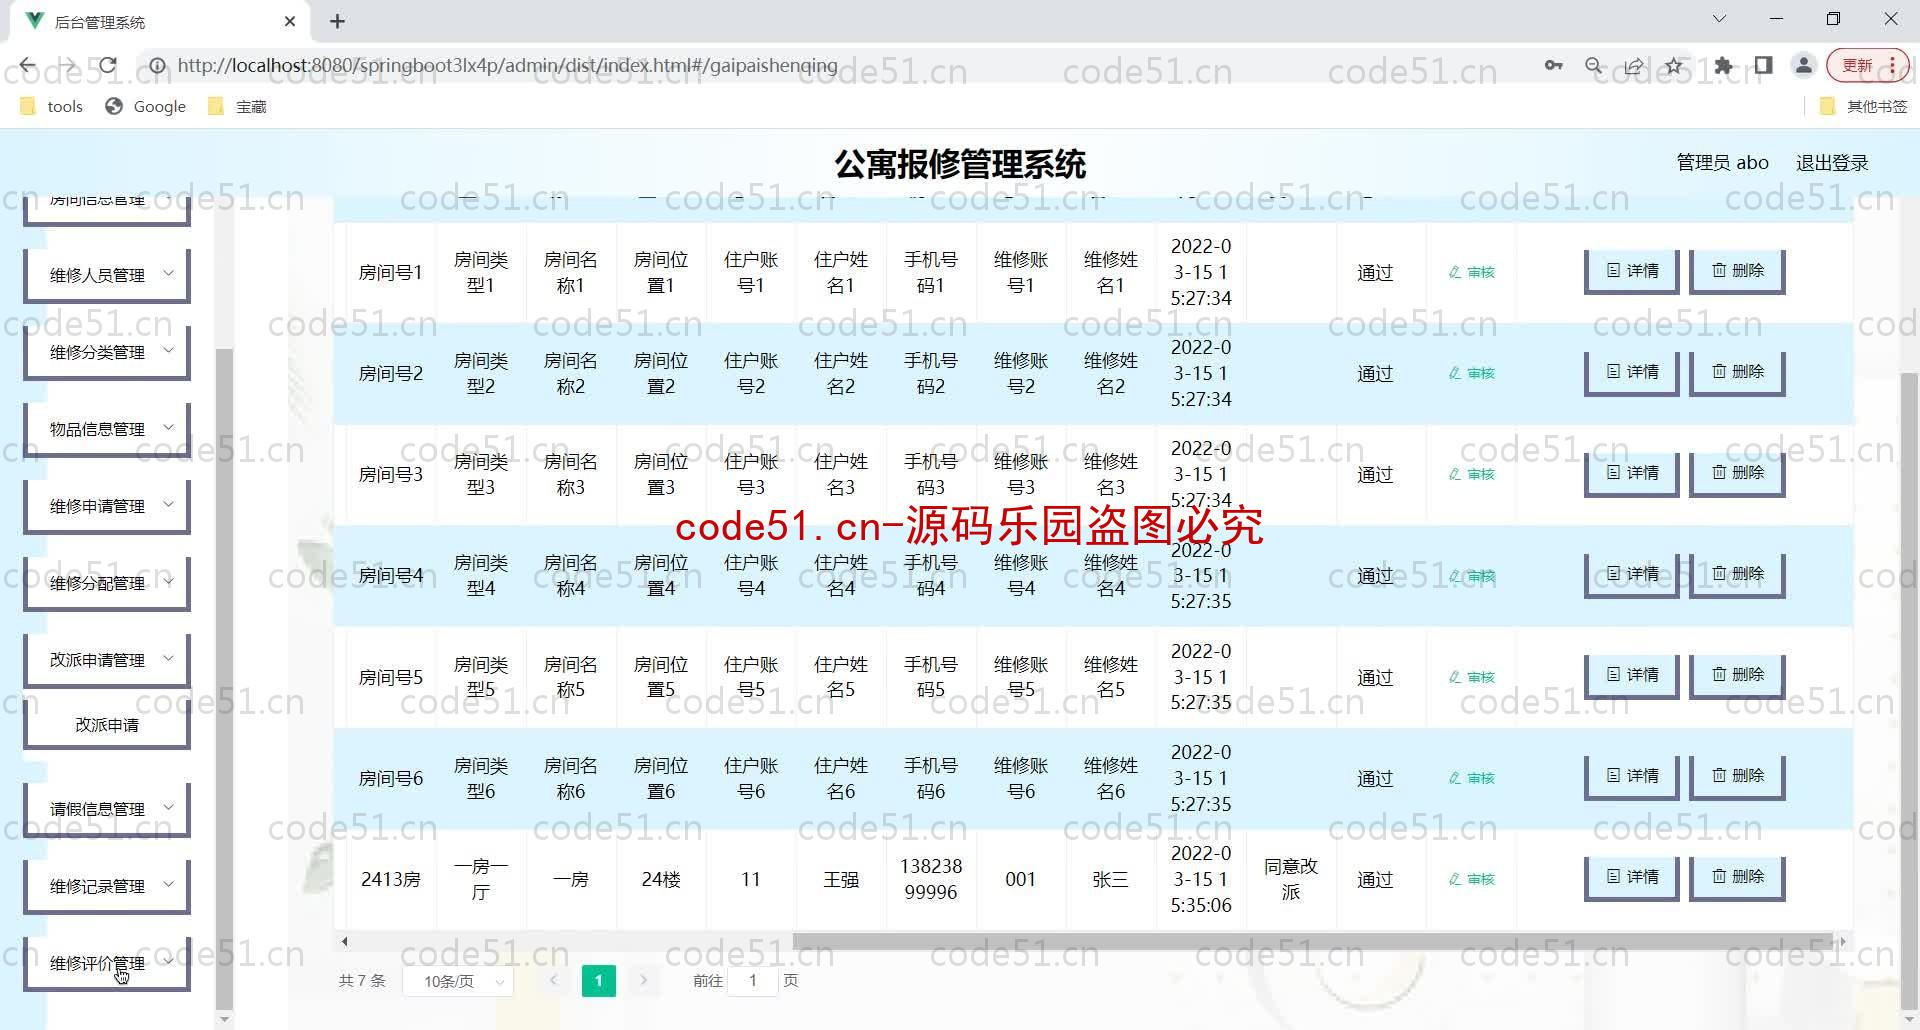1920x1030 pixels.
Task: Expand the 请假信息管理 menu
Action: [107, 809]
